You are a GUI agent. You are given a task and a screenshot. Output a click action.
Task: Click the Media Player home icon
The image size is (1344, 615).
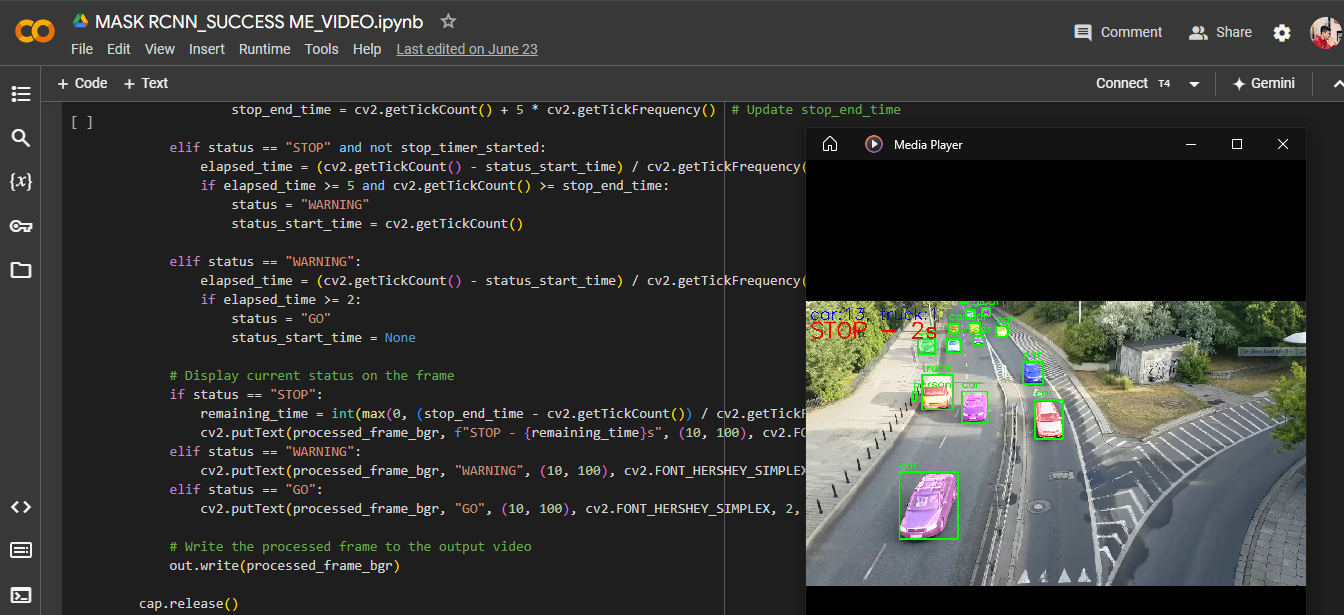(829, 145)
